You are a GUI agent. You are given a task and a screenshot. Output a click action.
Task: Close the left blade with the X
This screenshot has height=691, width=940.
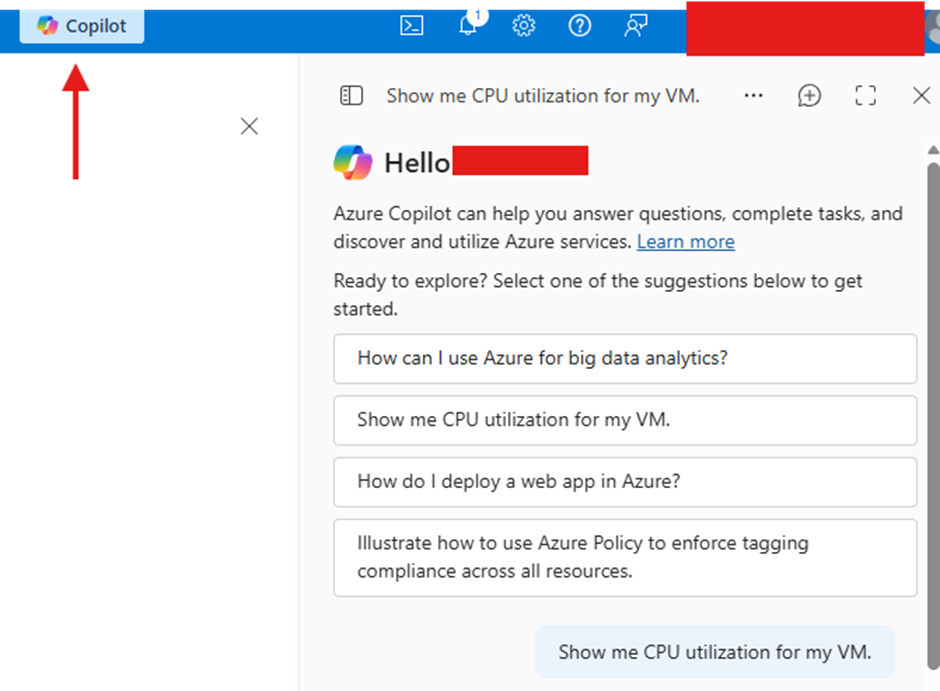click(249, 126)
